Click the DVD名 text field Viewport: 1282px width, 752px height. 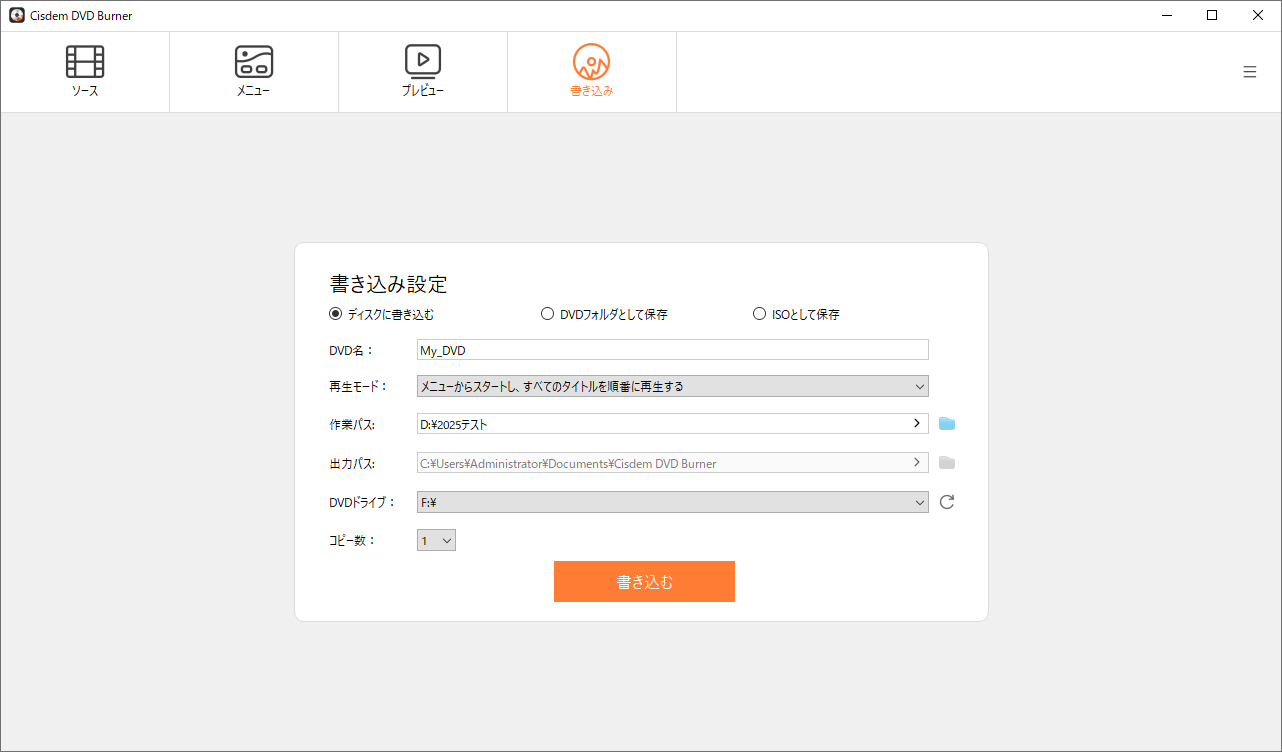(672, 350)
